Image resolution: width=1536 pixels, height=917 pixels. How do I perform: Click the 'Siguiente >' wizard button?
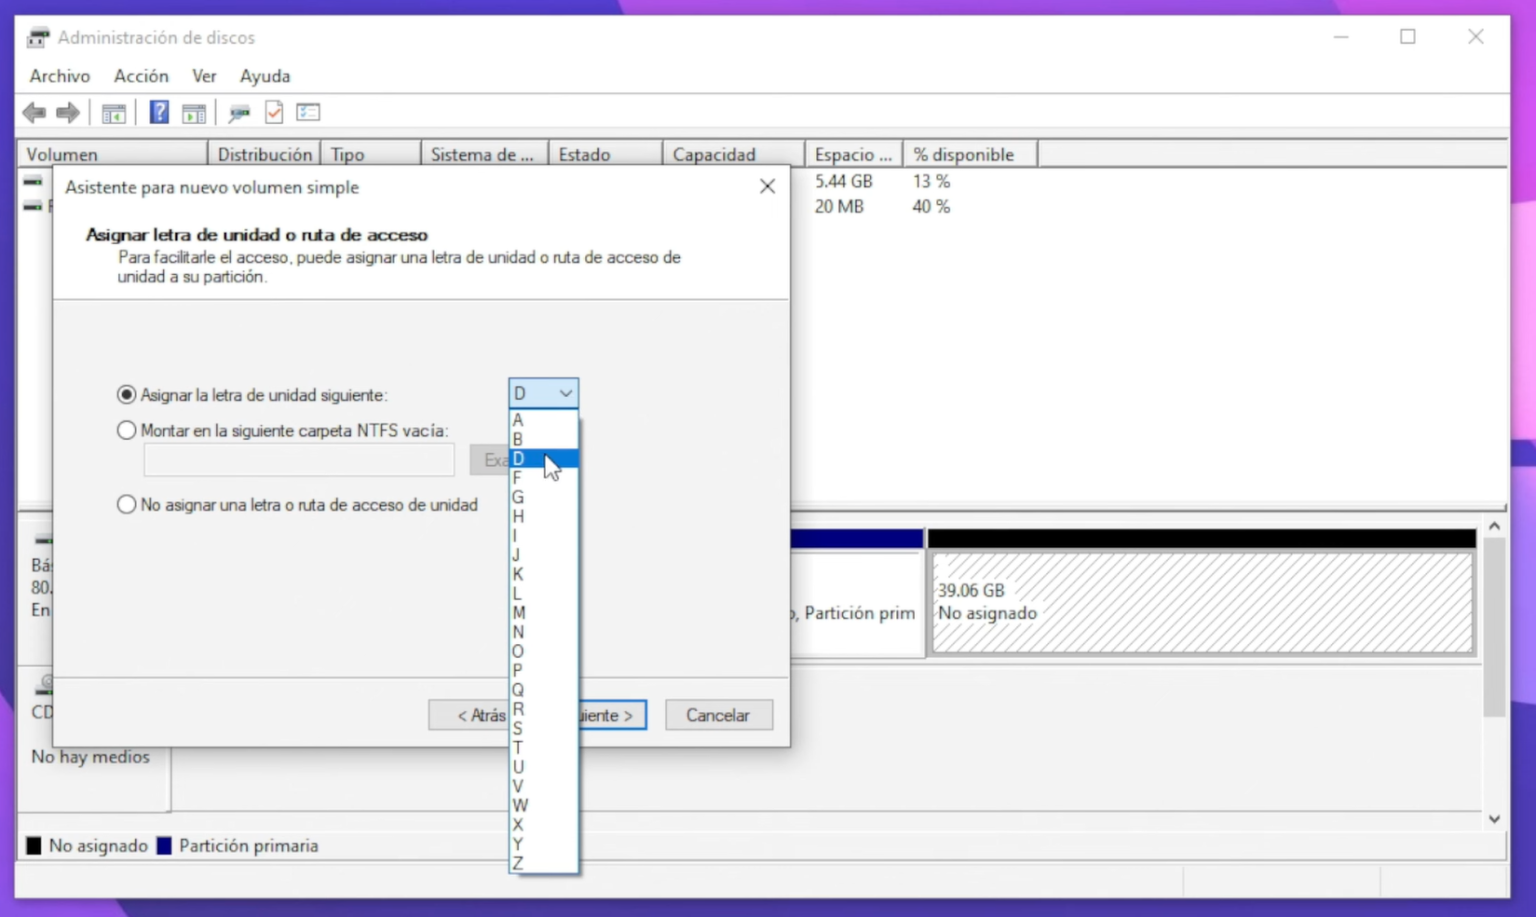pyautogui.click(x=612, y=715)
